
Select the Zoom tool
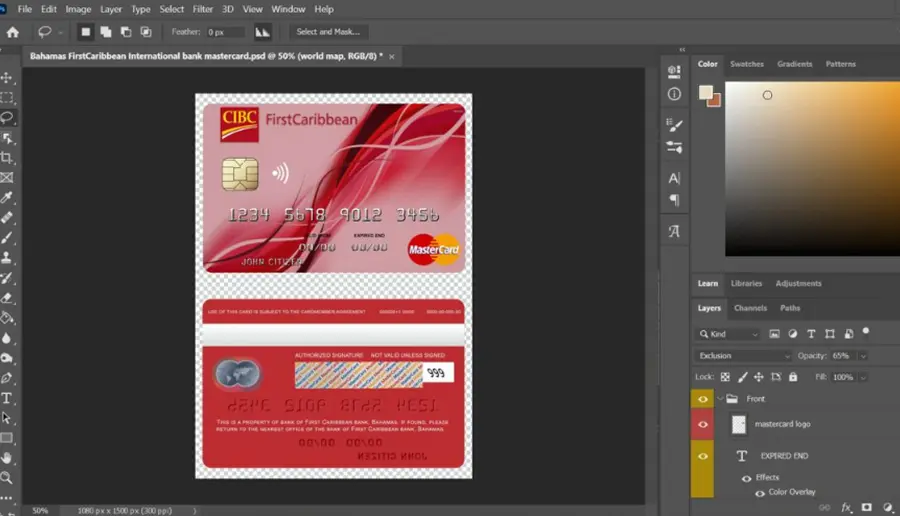7,477
